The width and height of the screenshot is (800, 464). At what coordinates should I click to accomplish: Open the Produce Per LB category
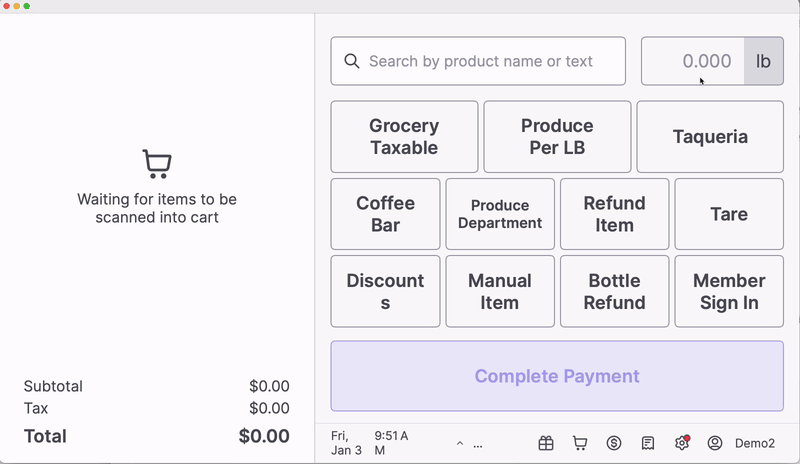coord(557,137)
